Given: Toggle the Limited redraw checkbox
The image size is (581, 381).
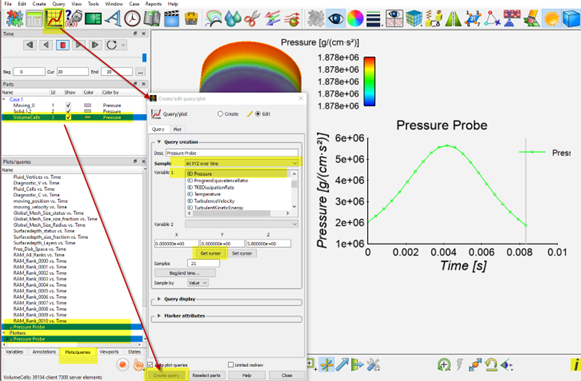Looking at the screenshot, I should (x=231, y=365).
